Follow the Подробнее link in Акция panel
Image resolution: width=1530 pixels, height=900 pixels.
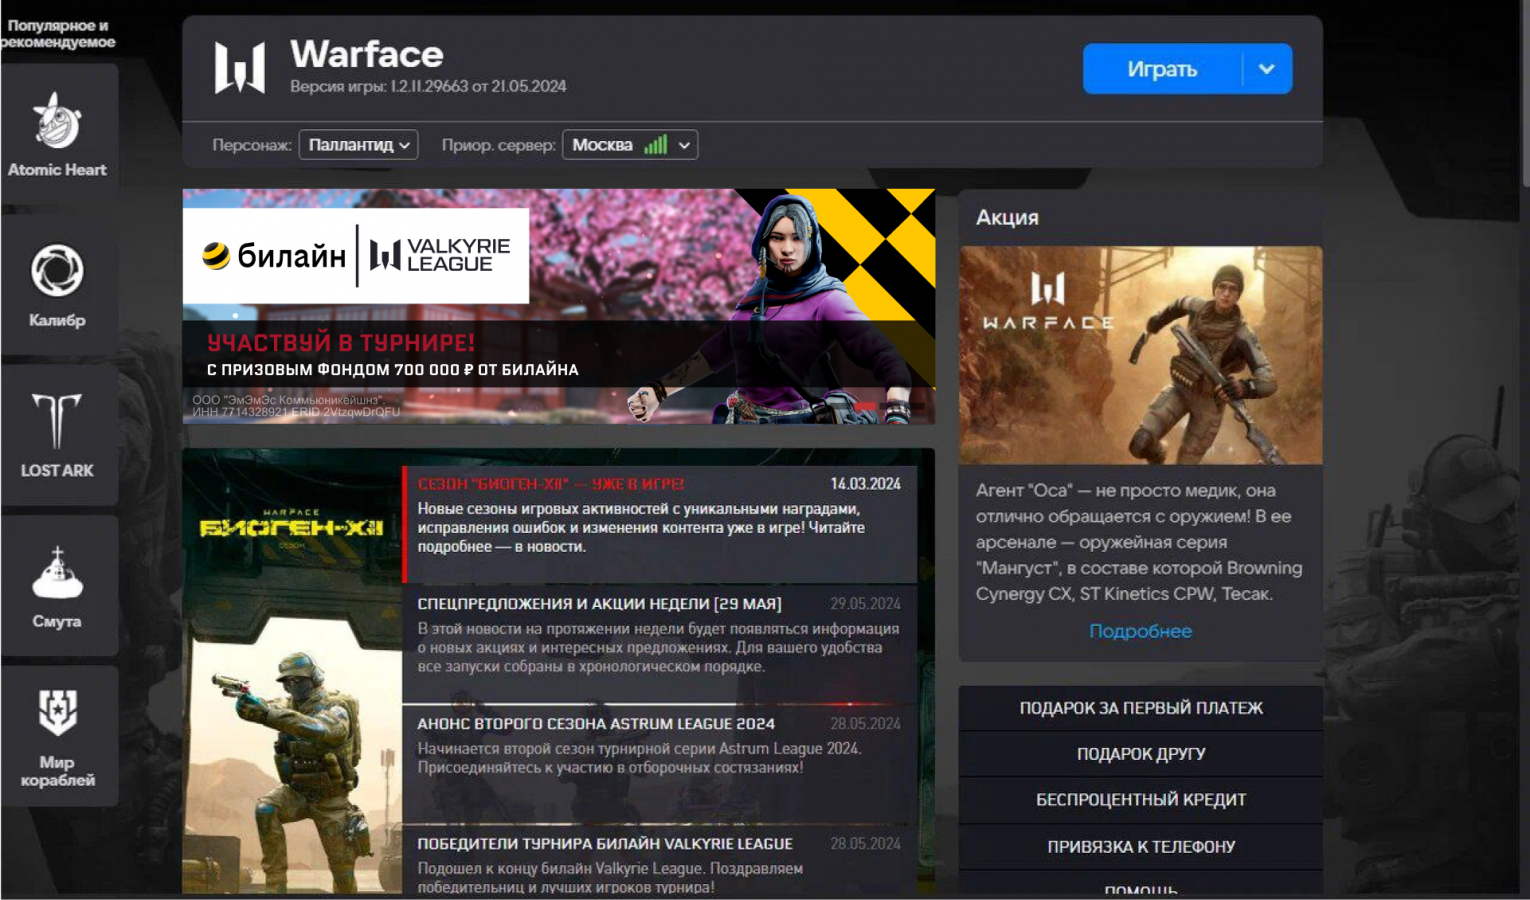click(1140, 631)
